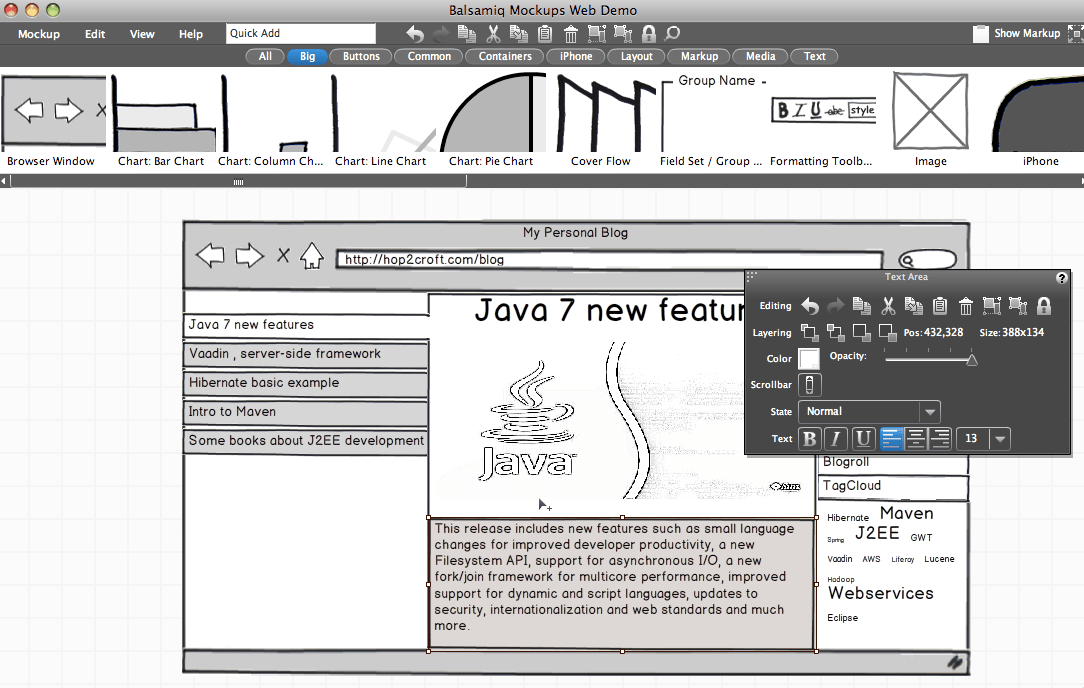Delete the selection using the trash icon
The width and height of the screenshot is (1084, 688).
click(x=966, y=306)
